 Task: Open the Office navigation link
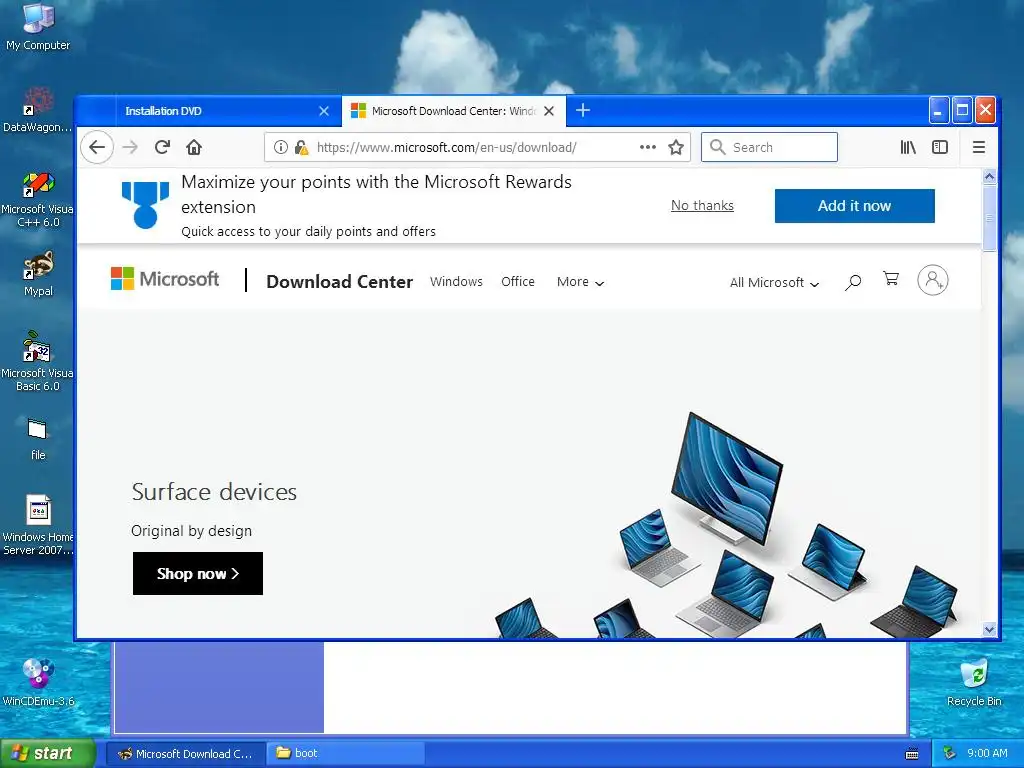pos(518,281)
